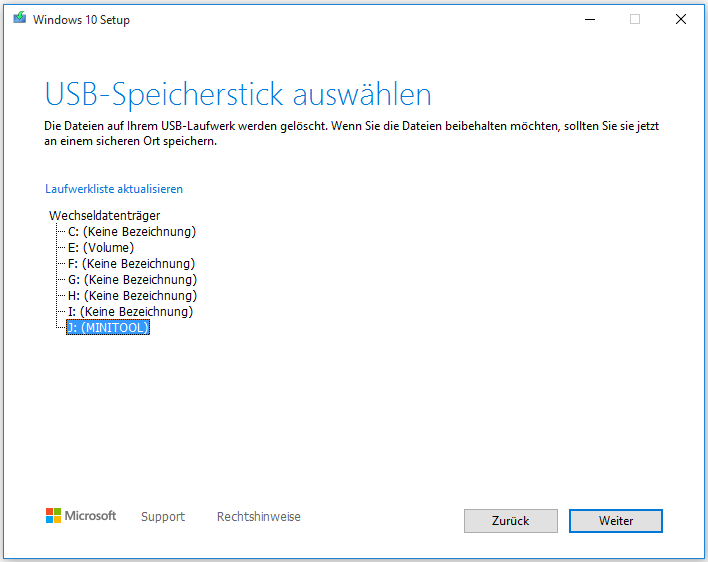Continue with the Weiter button
This screenshot has height=562, width=708.
[616, 521]
